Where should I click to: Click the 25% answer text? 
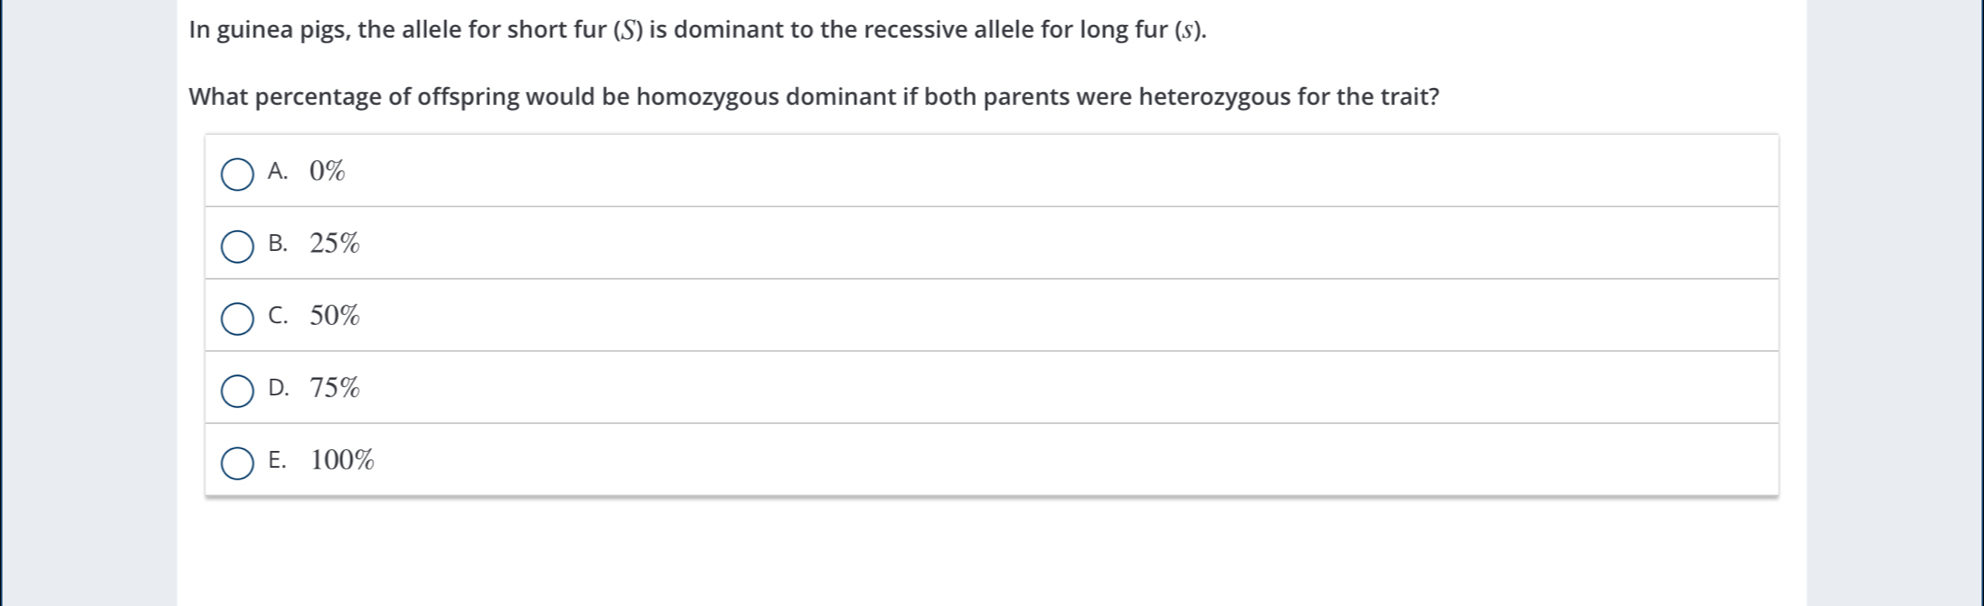(334, 243)
